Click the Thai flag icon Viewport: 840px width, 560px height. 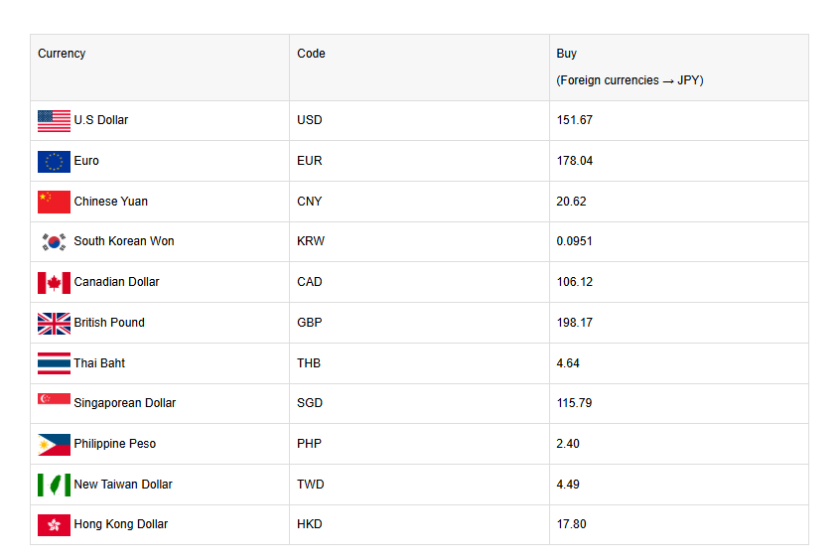pyautogui.click(x=54, y=364)
